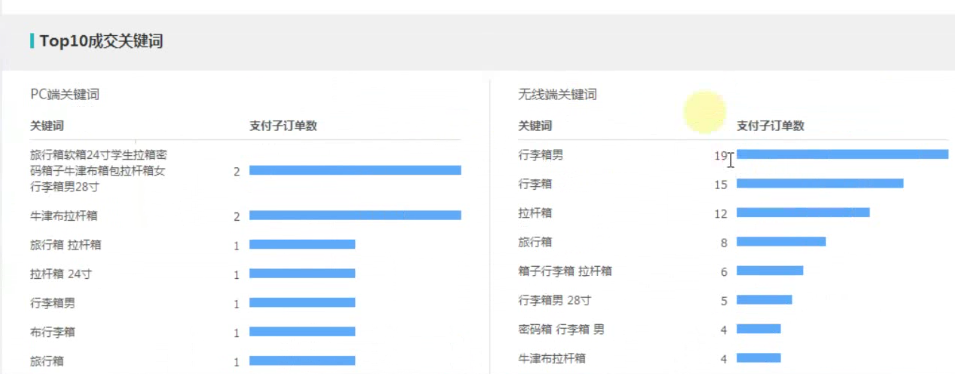955x374 pixels.
Task: Click the Top10成交关键词 section heading
Action: pyautogui.click(x=101, y=41)
